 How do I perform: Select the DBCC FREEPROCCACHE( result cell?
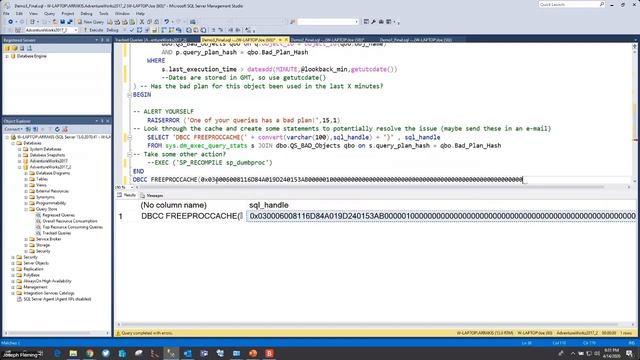192,216
